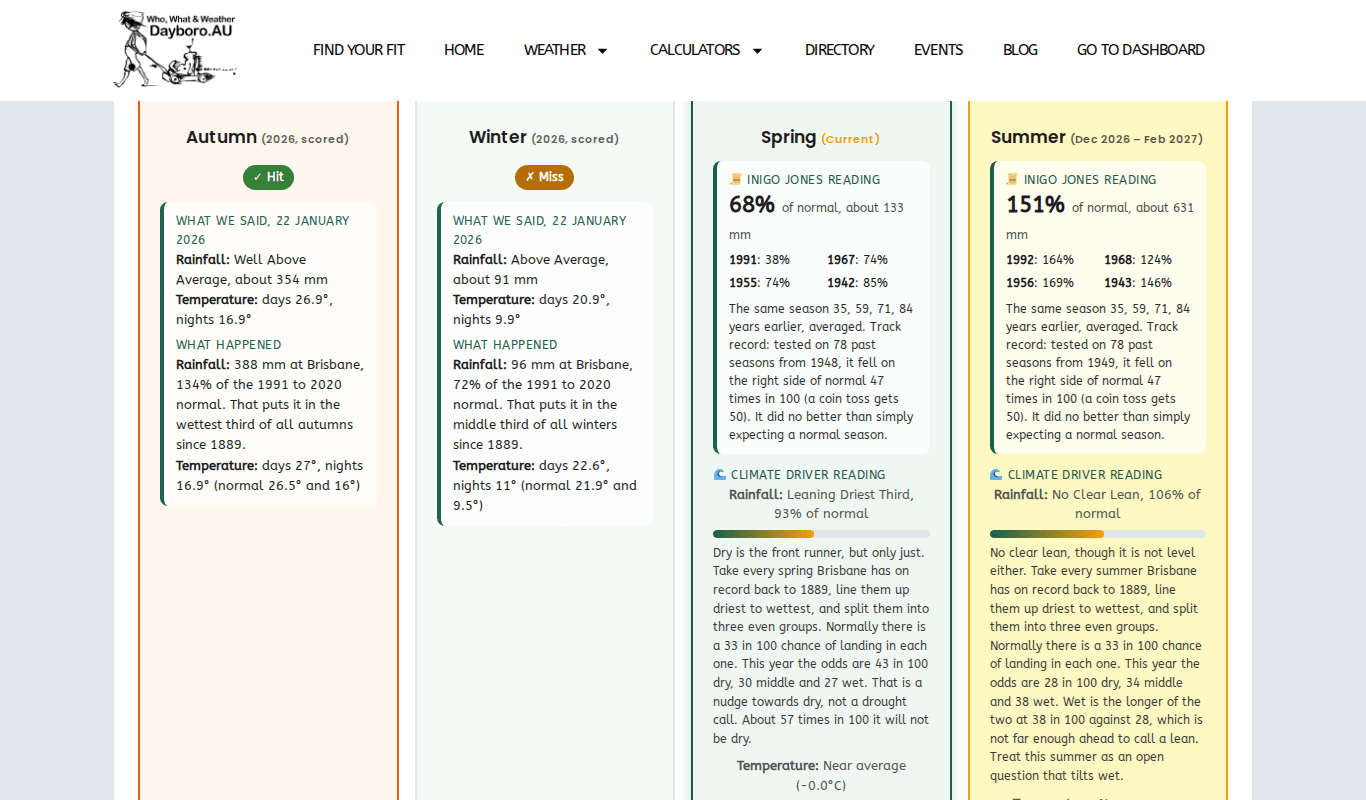Viewport: 1366px width, 800px height.
Task: Click the Winter Miss badge
Action: [544, 177]
